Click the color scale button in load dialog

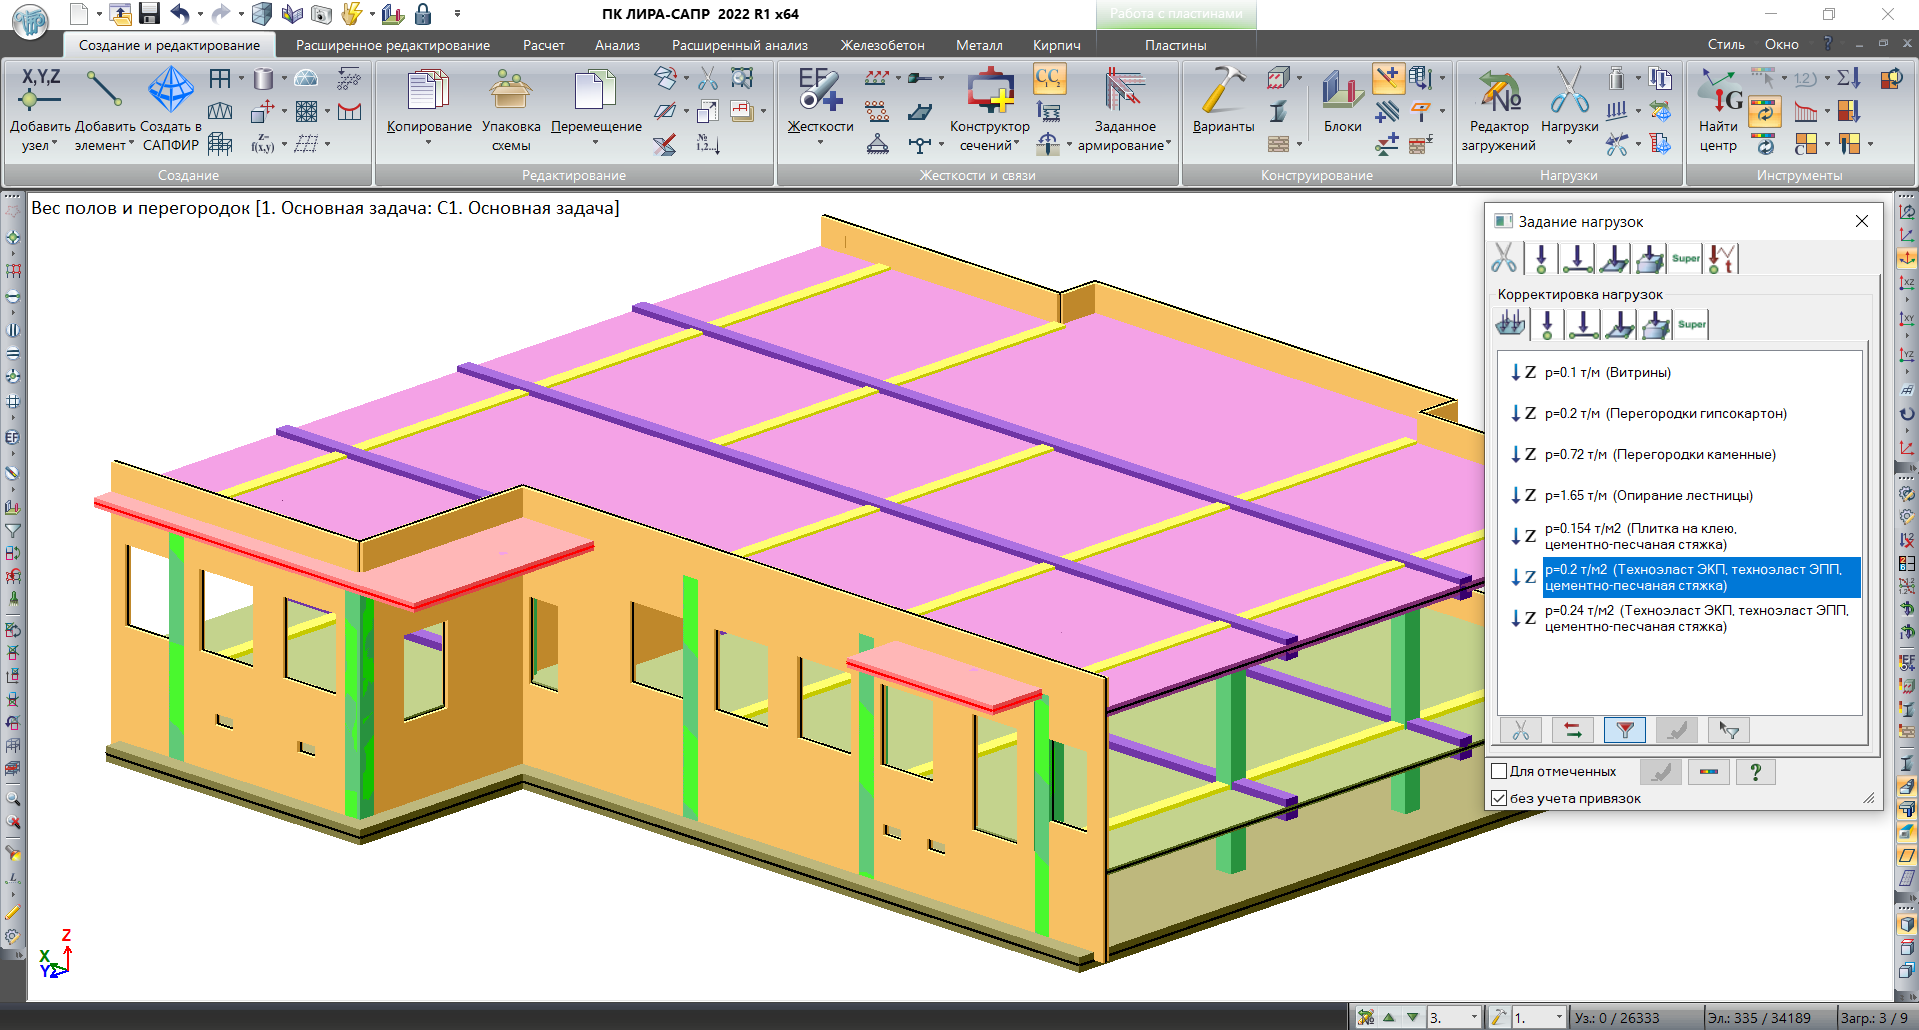pyautogui.click(x=1708, y=772)
